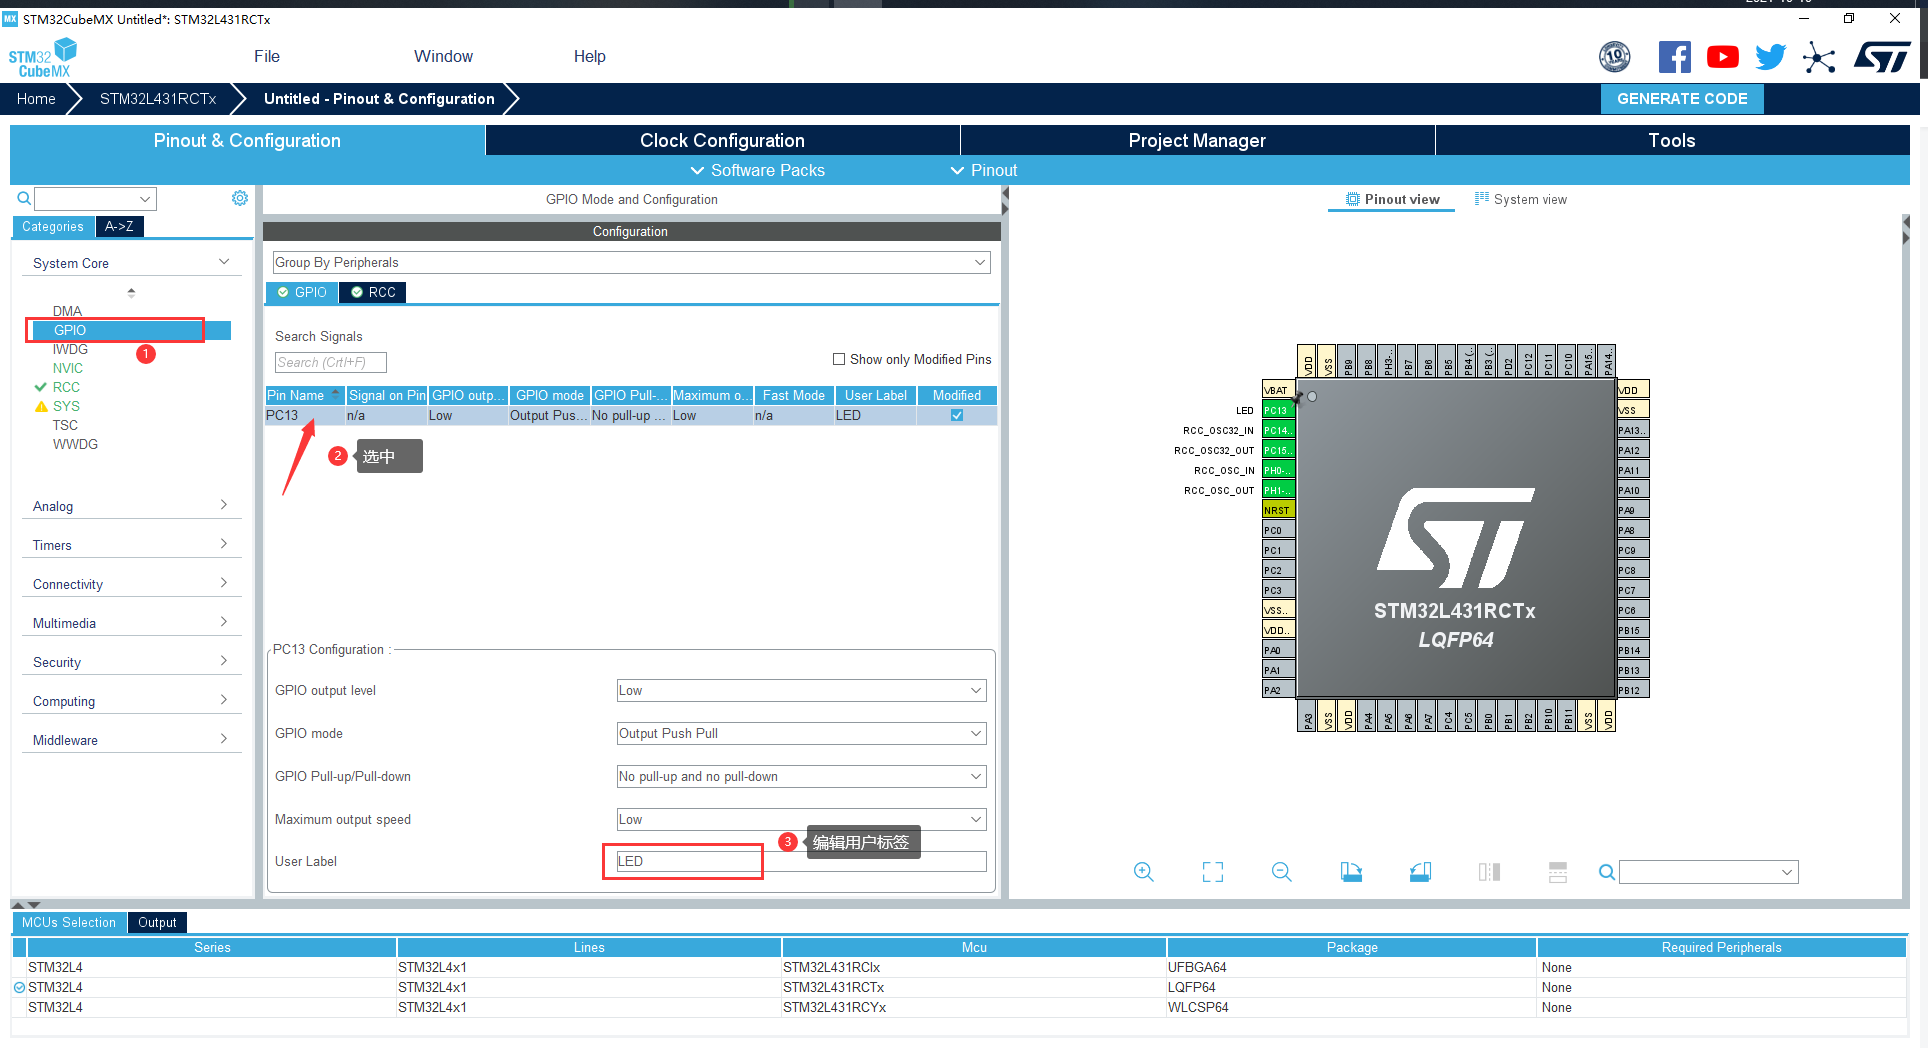Open the Group By Peripherals dropdown
This screenshot has height=1048, width=1928.
(x=630, y=262)
